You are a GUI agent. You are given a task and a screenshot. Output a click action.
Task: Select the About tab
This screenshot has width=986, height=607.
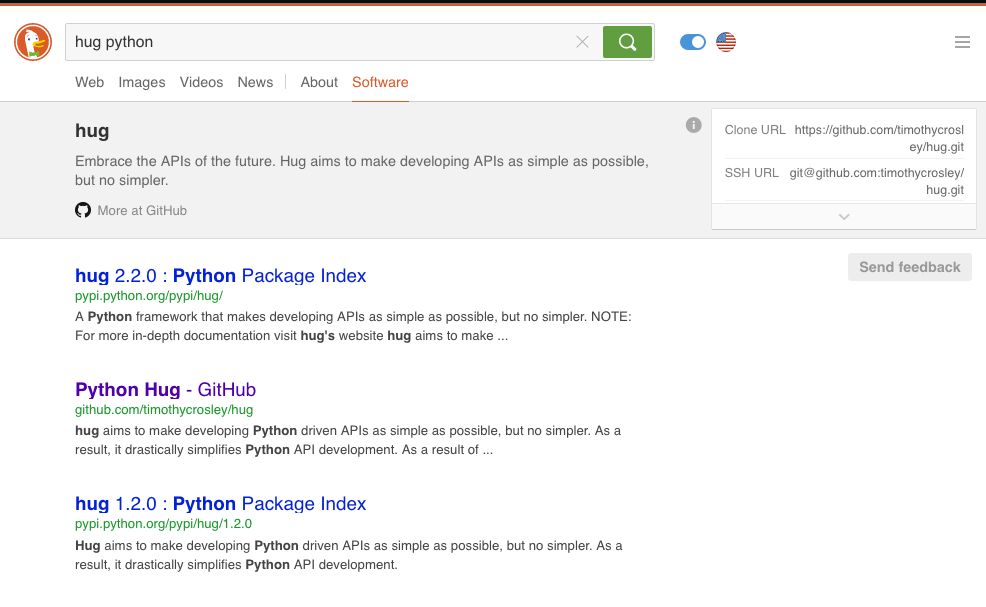click(319, 82)
